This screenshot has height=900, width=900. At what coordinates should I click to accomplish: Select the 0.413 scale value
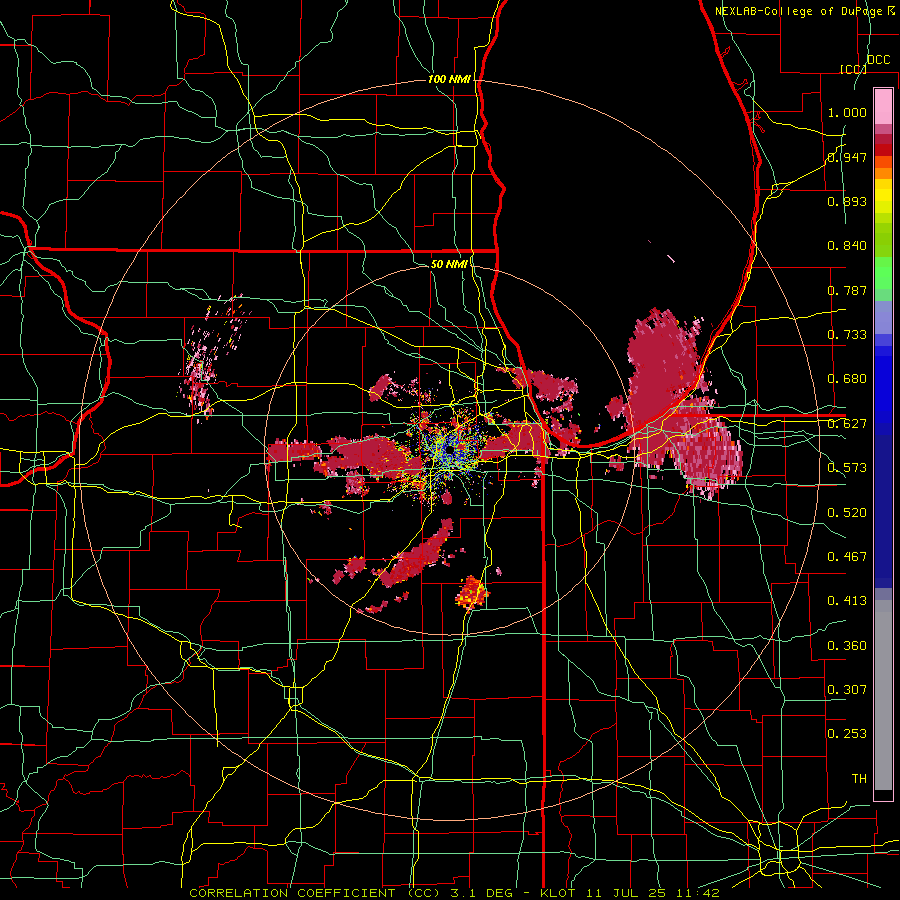[847, 601]
